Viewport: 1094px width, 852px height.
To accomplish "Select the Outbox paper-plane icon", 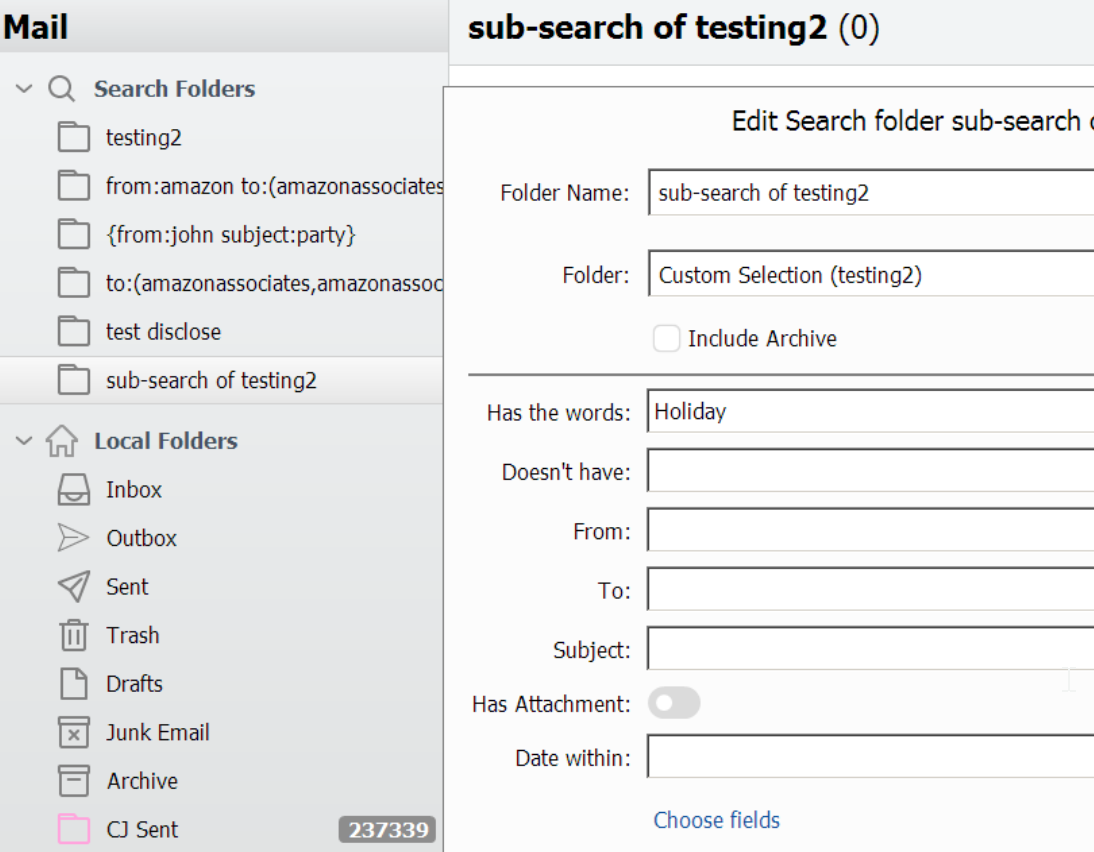I will pos(73,538).
